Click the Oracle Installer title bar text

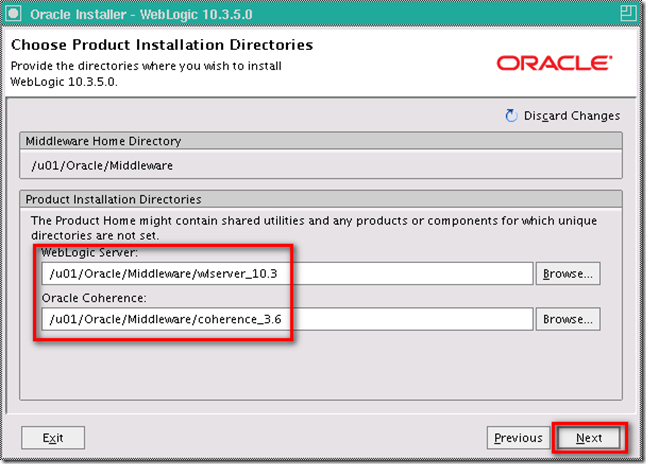141,14
